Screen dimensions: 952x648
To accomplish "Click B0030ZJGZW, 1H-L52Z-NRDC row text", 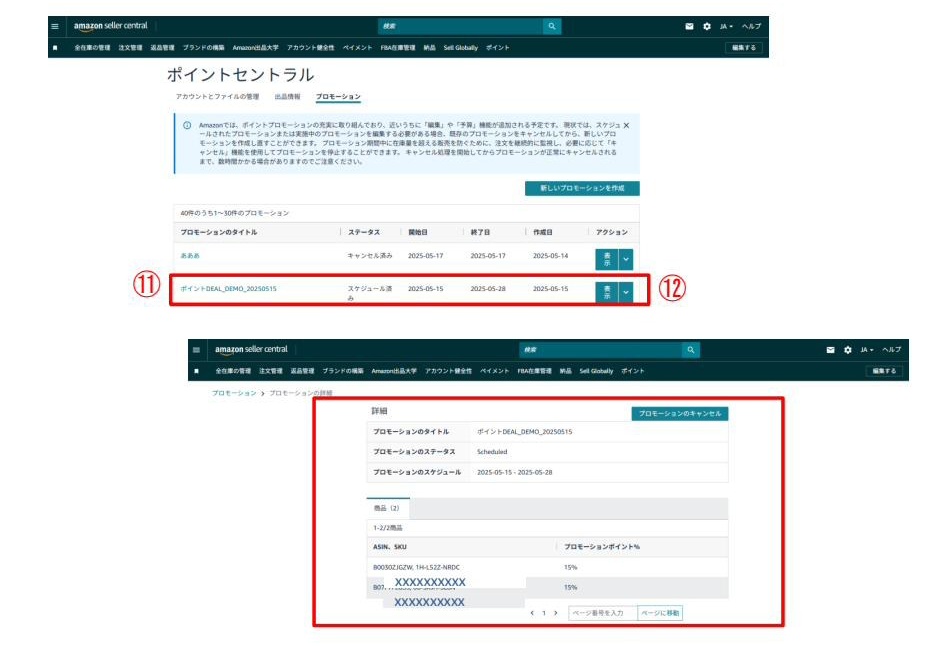I will [416, 567].
